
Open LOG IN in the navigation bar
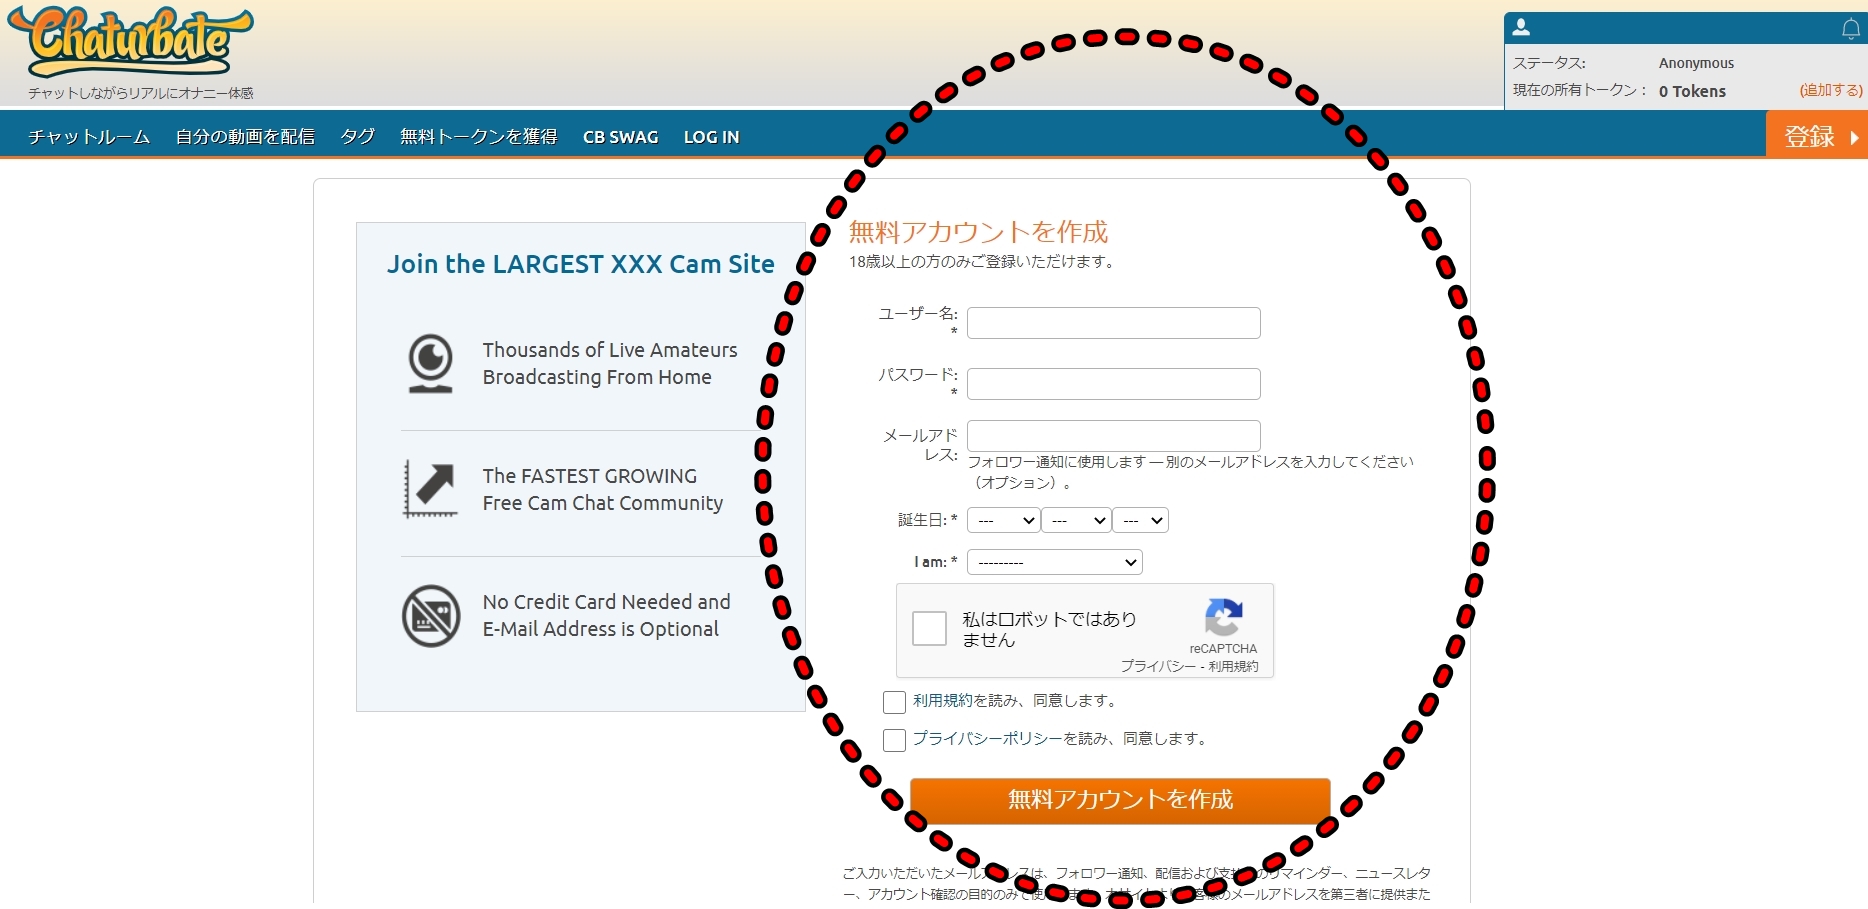pyautogui.click(x=712, y=137)
